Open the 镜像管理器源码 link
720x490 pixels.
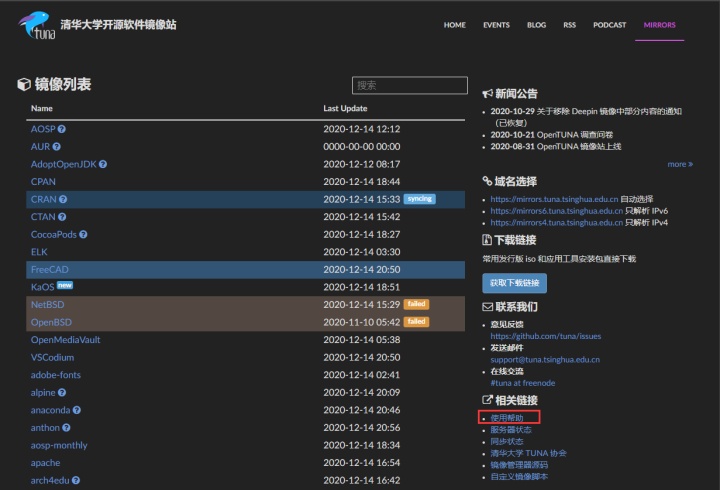(x=519, y=465)
